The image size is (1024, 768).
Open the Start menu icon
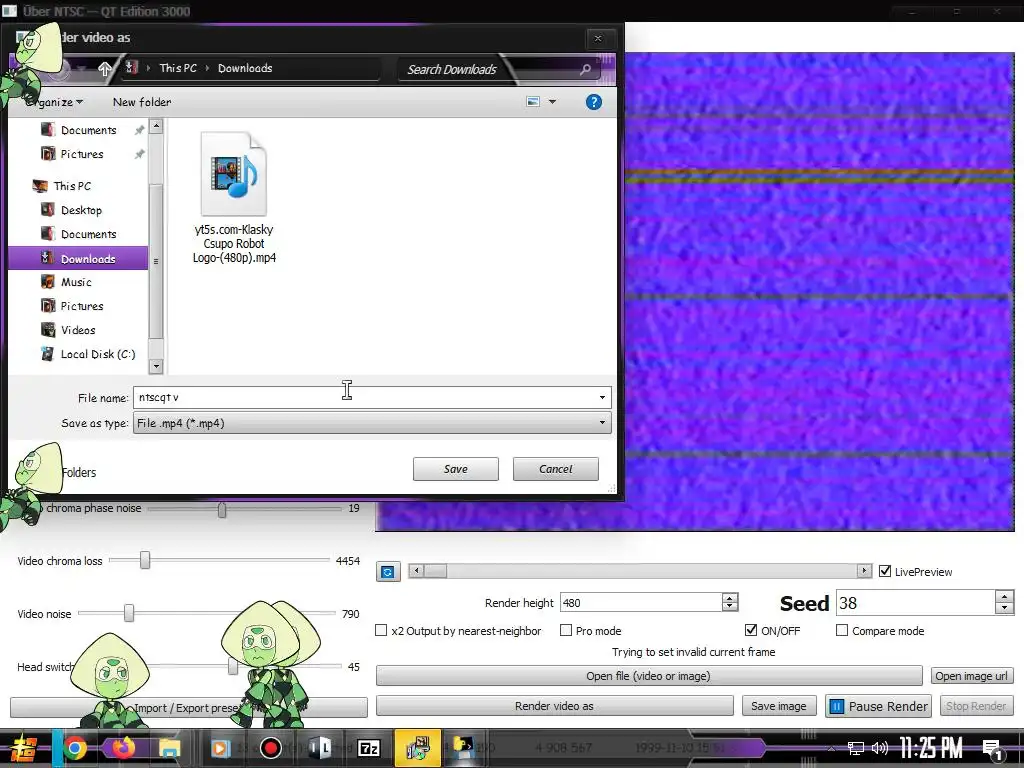pos(22,748)
